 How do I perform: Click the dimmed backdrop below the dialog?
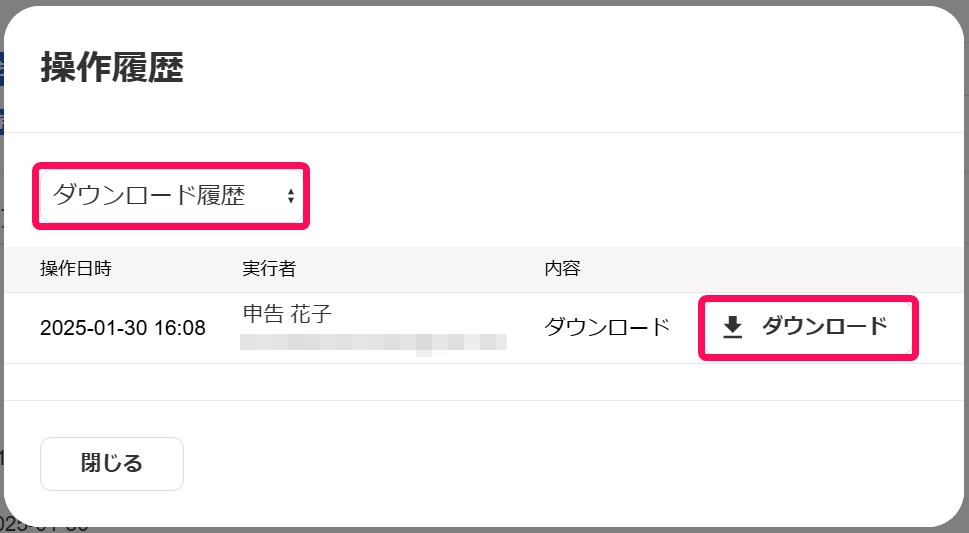[x=500, y=529]
